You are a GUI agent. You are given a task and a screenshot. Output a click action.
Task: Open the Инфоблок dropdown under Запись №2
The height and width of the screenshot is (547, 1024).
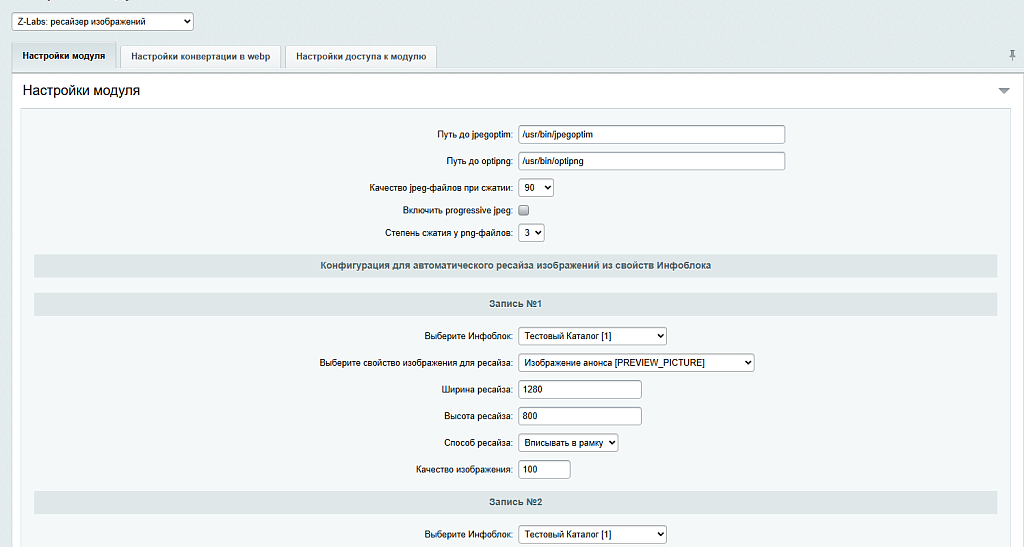592,534
